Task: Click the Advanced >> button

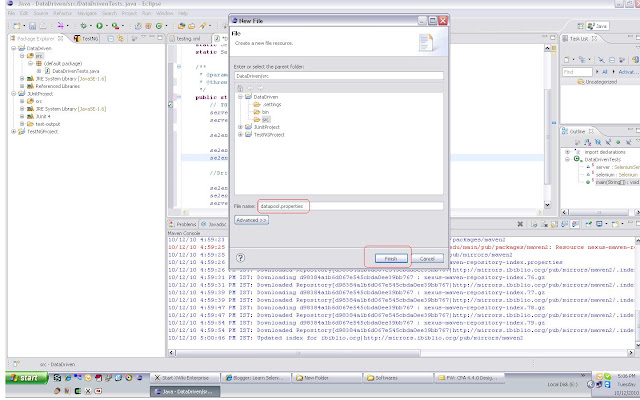Action: [x=251, y=220]
